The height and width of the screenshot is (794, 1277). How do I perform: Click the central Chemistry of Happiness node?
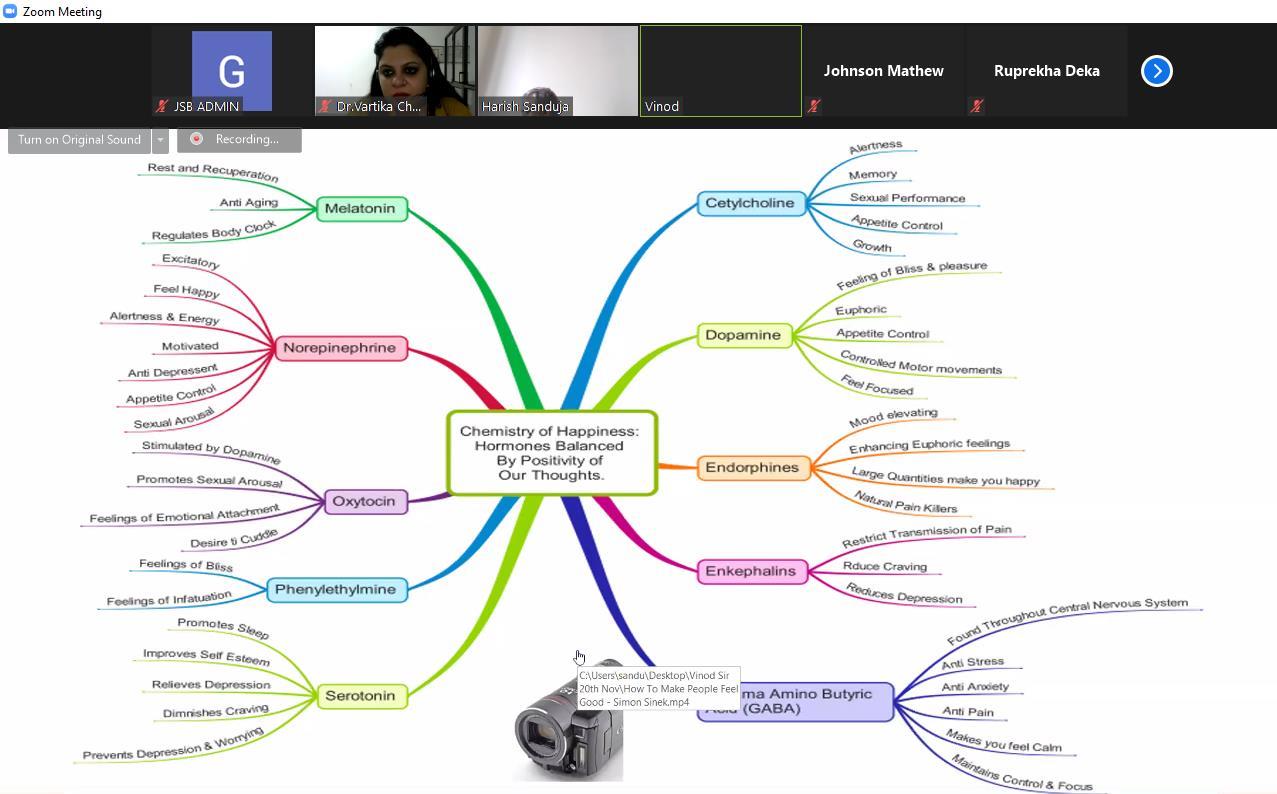(552, 453)
